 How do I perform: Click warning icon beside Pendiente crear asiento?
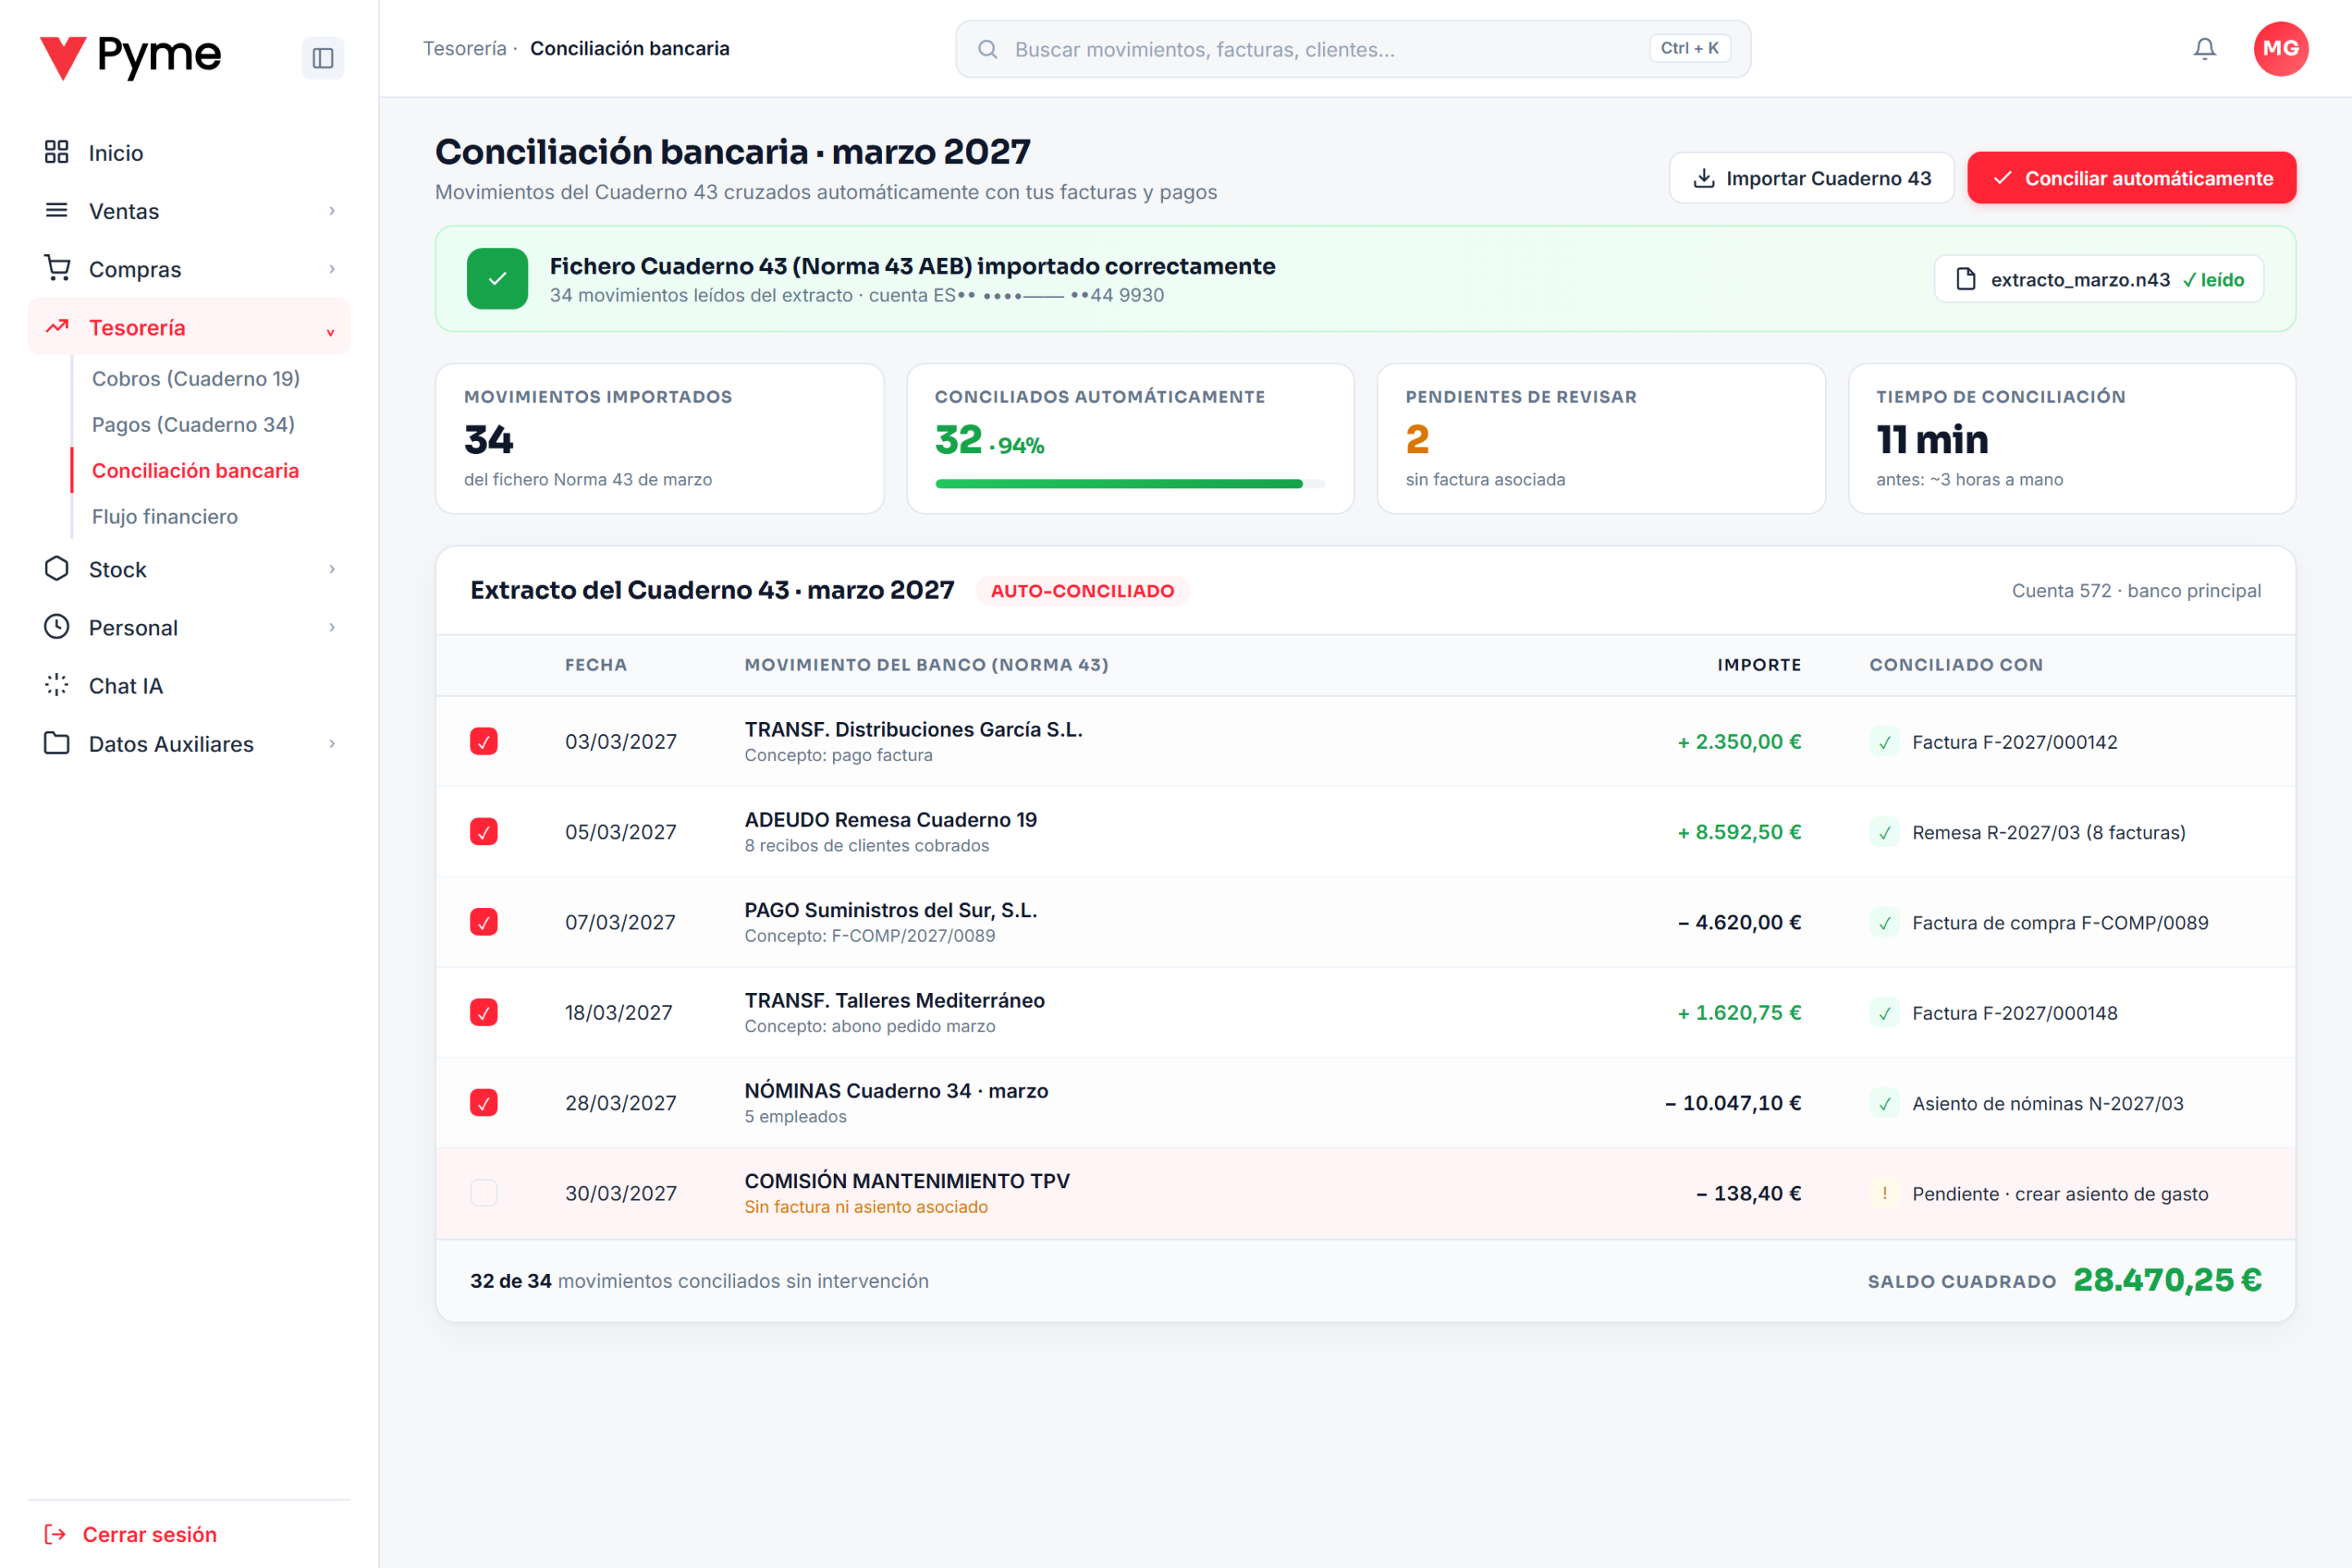click(x=1885, y=1193)
